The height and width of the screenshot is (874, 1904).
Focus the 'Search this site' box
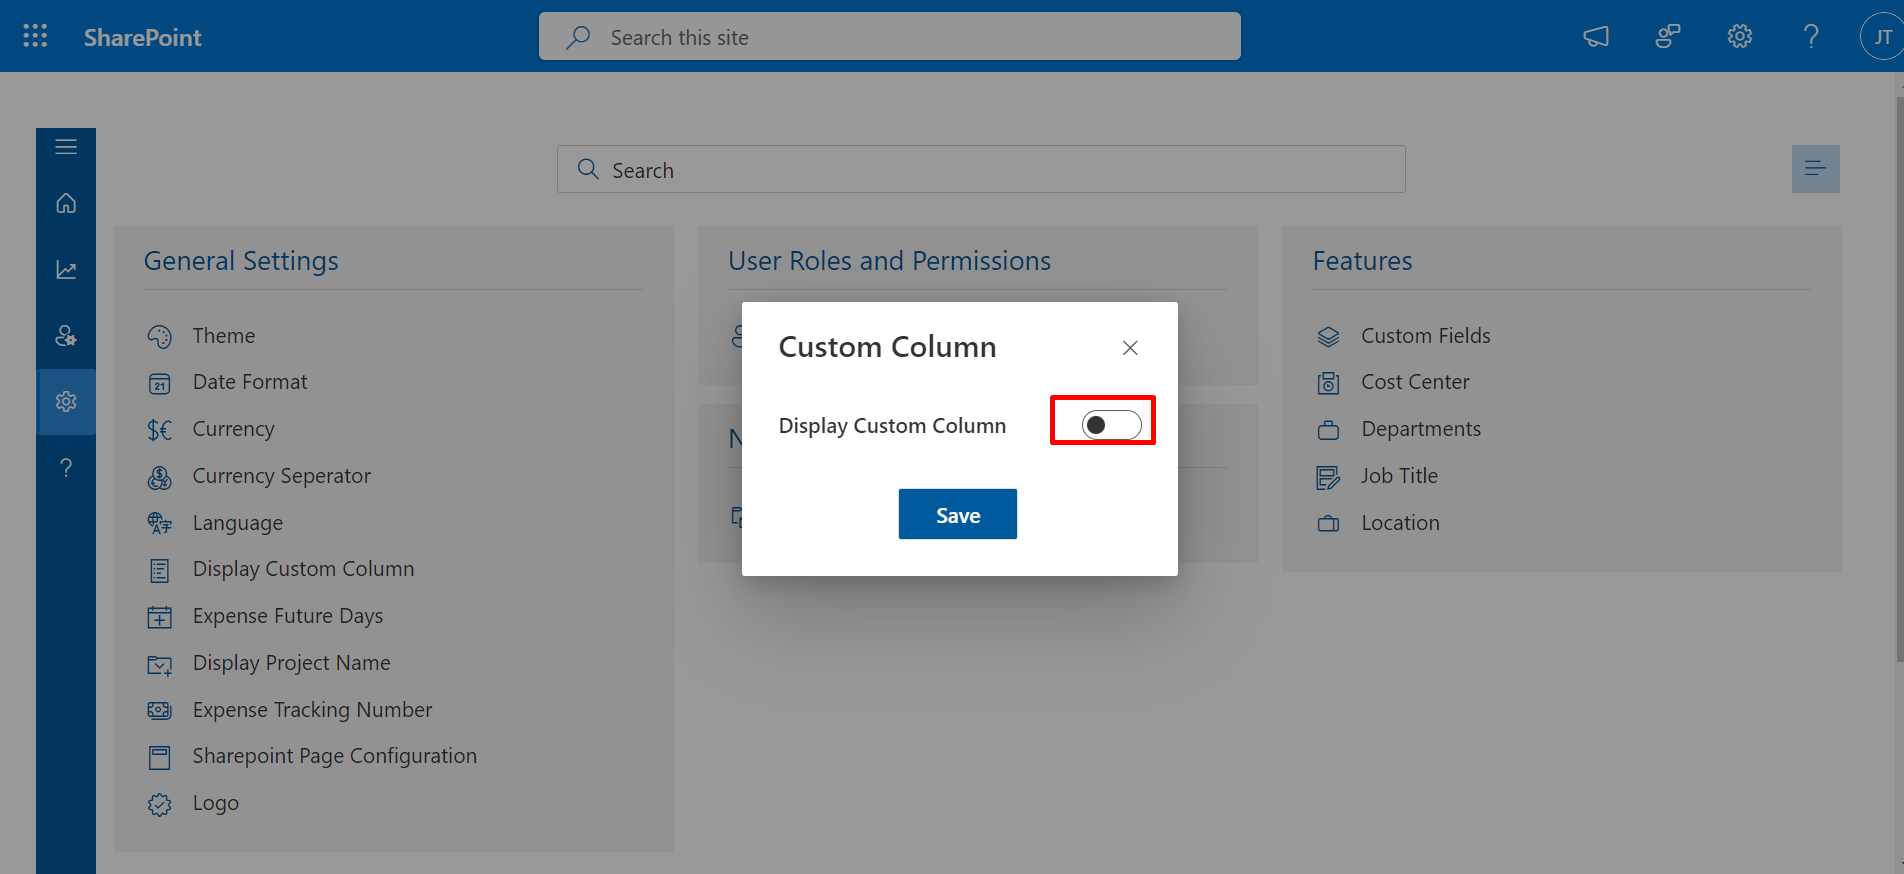pos(890,36)
